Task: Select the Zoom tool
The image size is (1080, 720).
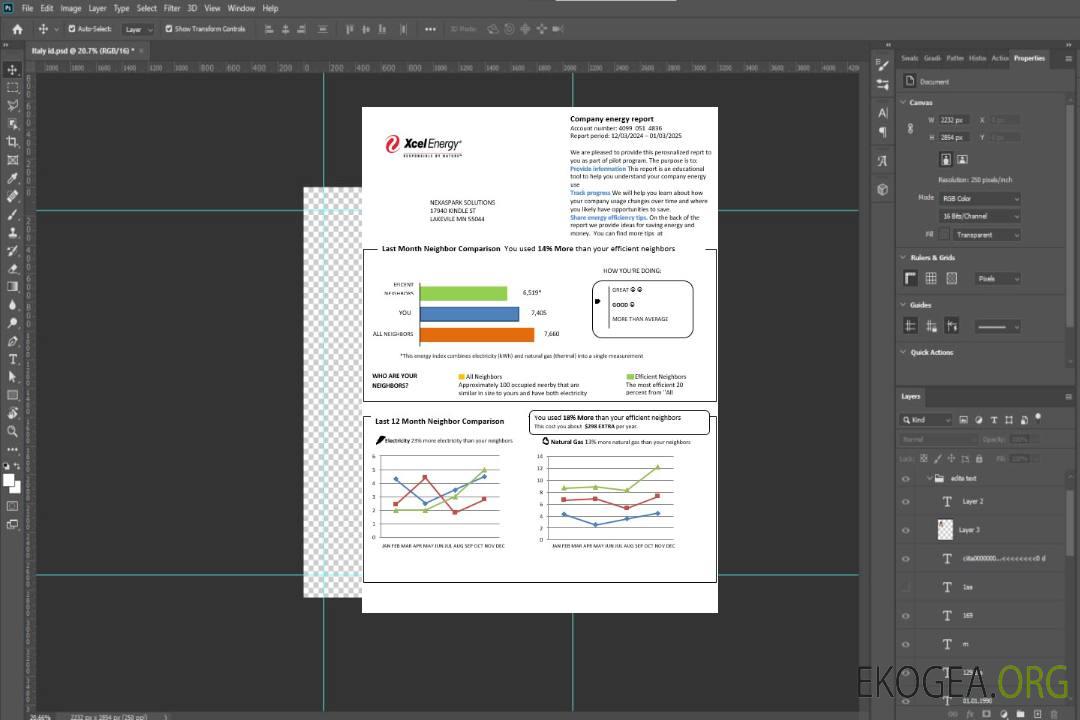Action: [12, 431]
